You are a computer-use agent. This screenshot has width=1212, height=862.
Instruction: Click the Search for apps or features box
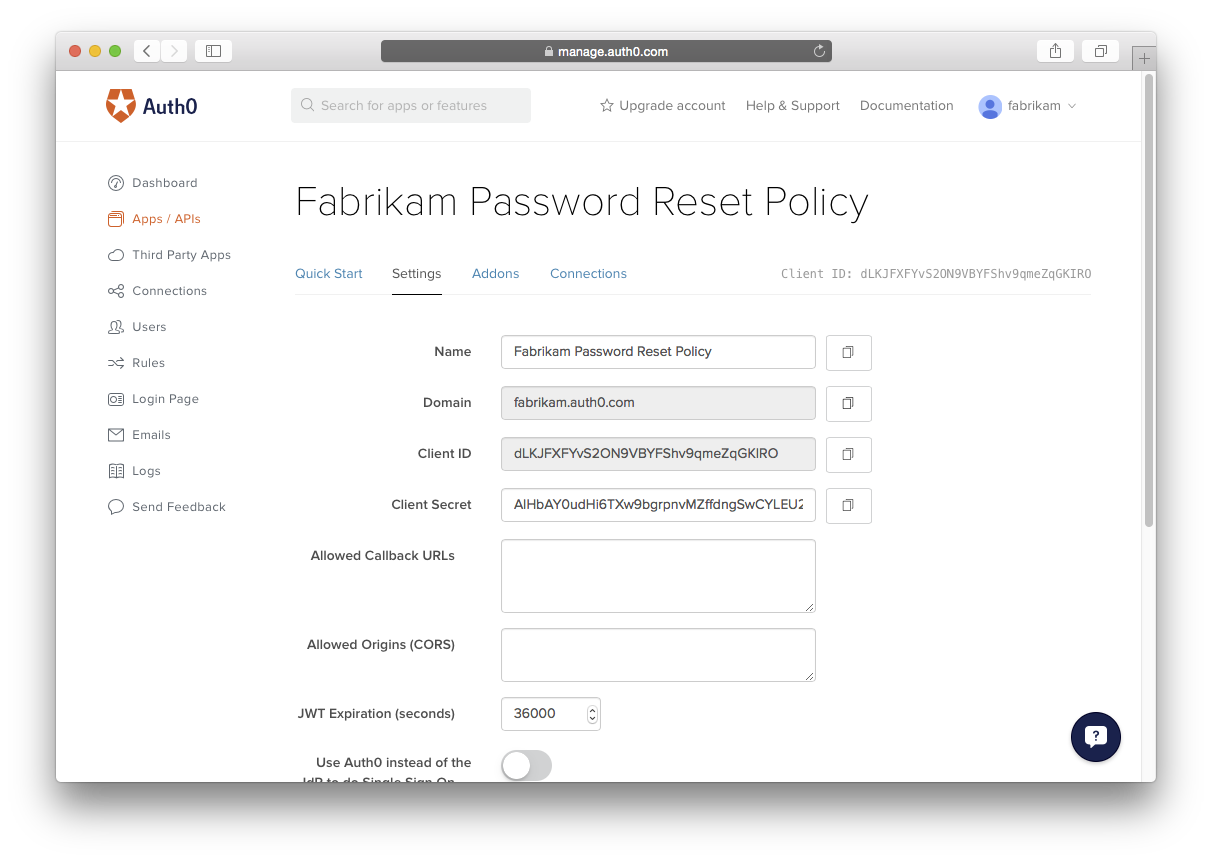[411, 105]
